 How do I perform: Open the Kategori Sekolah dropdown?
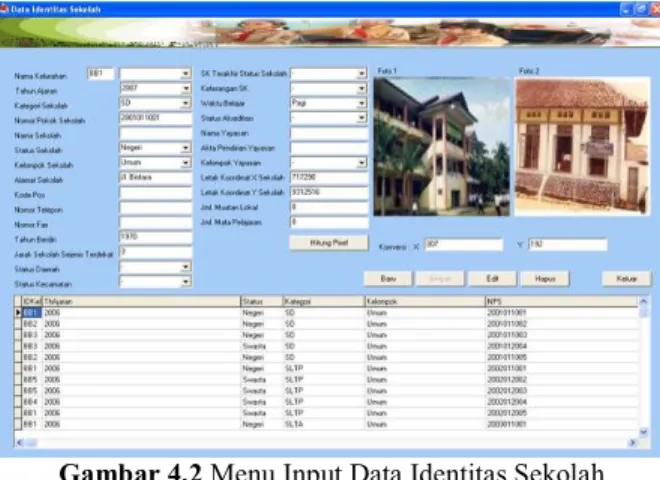[x=185, y=103]
